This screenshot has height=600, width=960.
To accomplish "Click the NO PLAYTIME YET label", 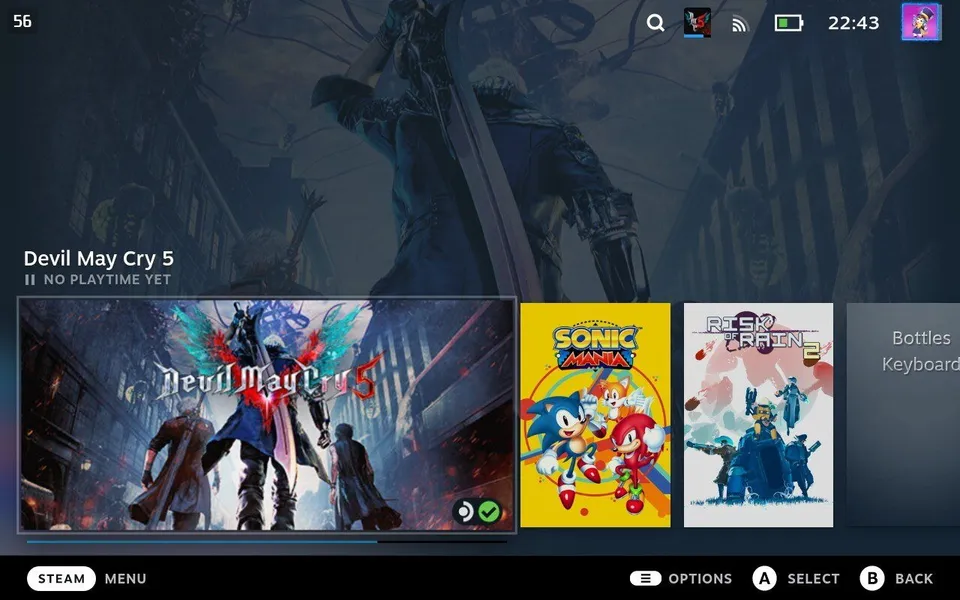I will click(x=107, y=280).
